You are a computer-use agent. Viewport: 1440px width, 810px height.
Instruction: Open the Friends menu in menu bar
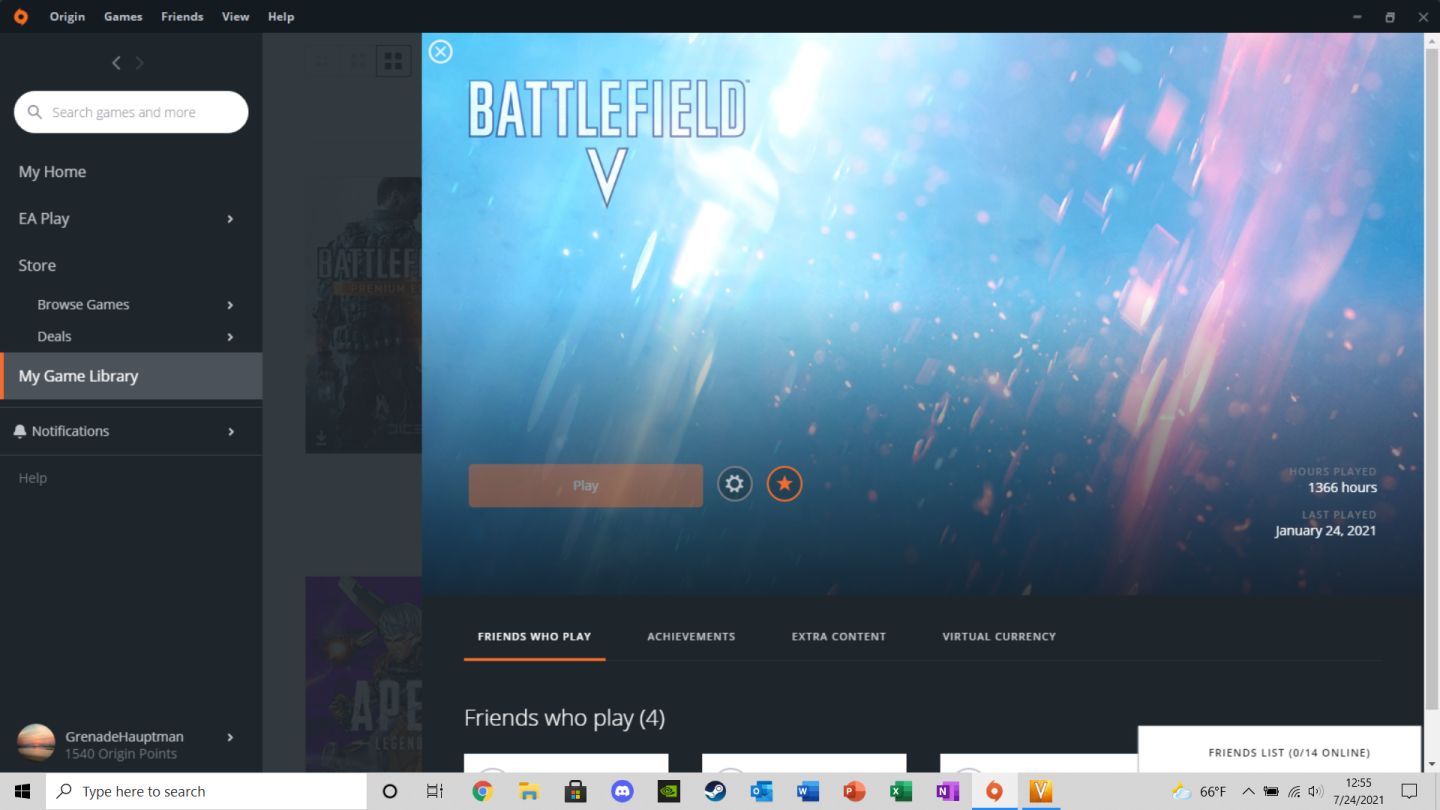coord(182,16)
